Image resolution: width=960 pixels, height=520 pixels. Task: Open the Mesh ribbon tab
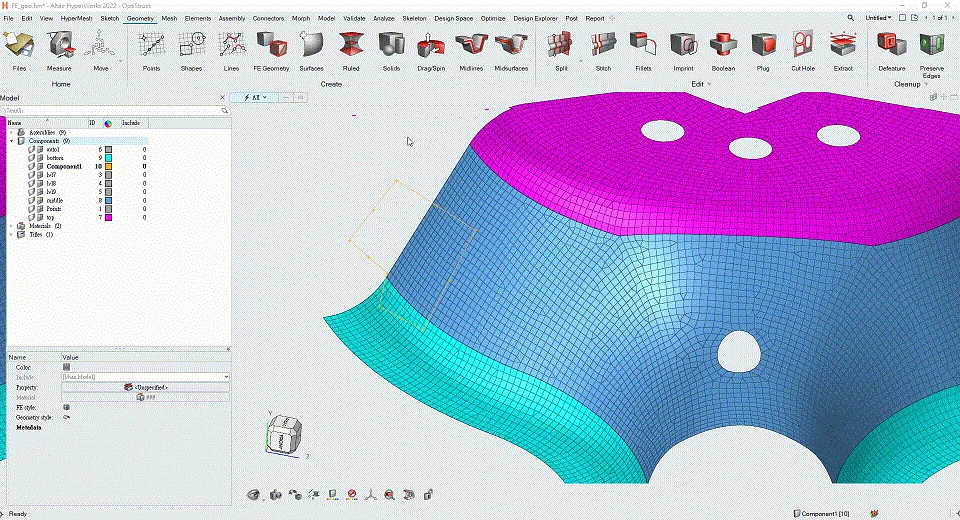pyautogui.click(x=169, y=18)
